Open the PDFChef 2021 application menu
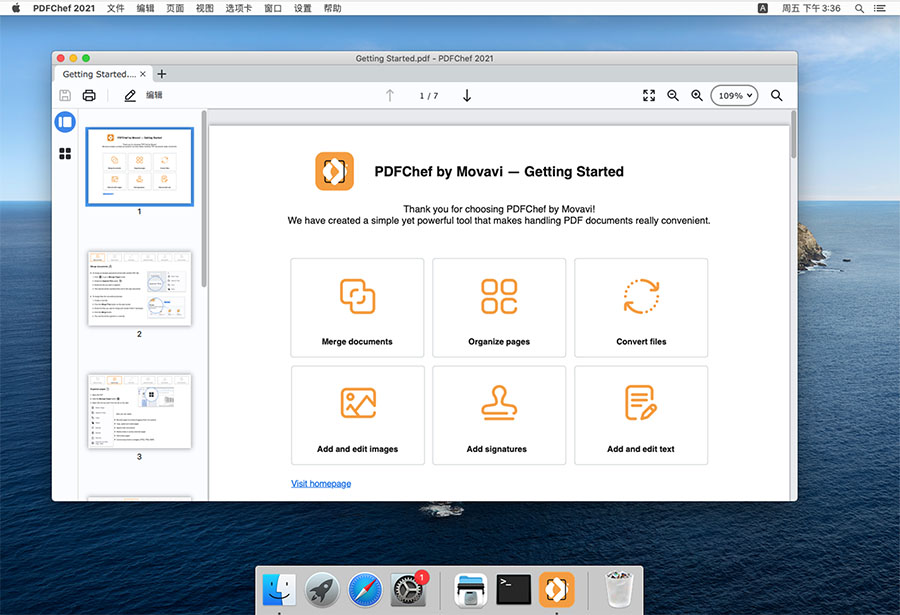 tap(64, 8)
